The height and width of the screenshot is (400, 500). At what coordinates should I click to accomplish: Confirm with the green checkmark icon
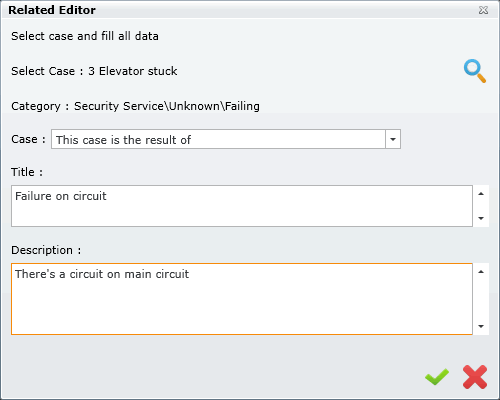tap(437, 377)
